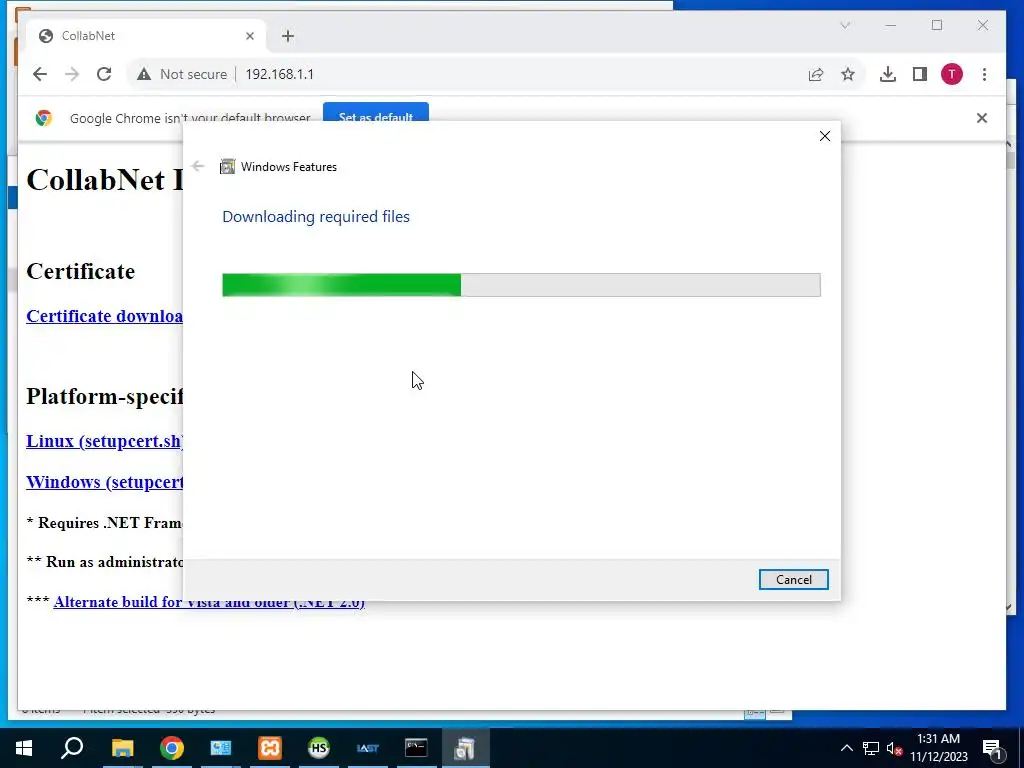
Task: Click Chrome's back navigation arrow
Action: click(40, 74)
